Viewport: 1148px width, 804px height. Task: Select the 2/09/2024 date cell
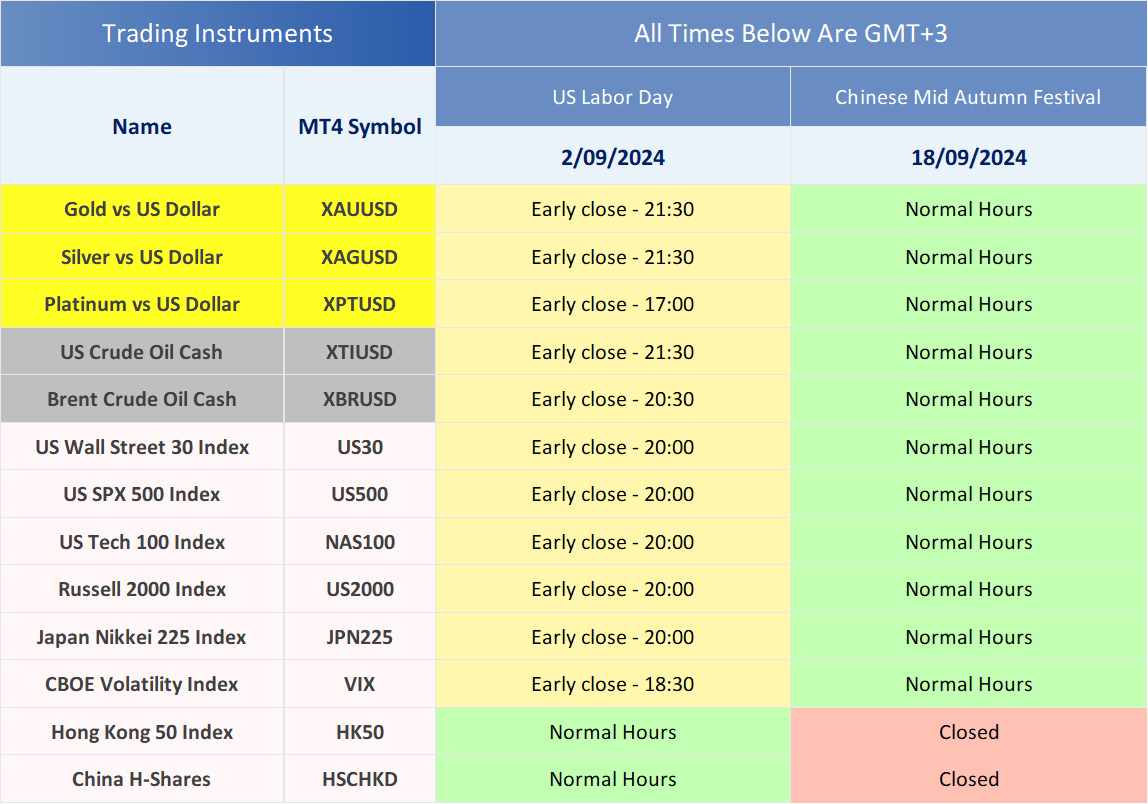tap(612, 157)
